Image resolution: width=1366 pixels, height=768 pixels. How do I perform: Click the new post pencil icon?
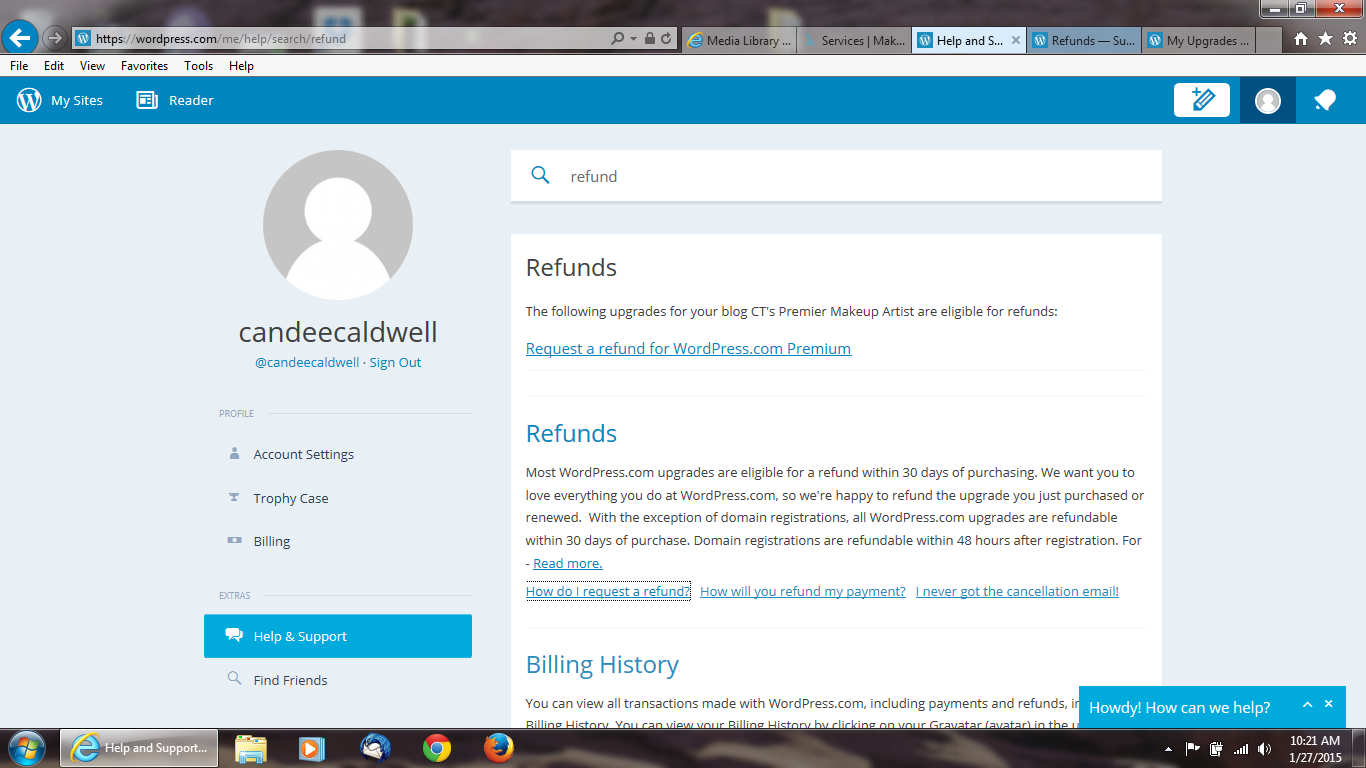point(1201,100)
